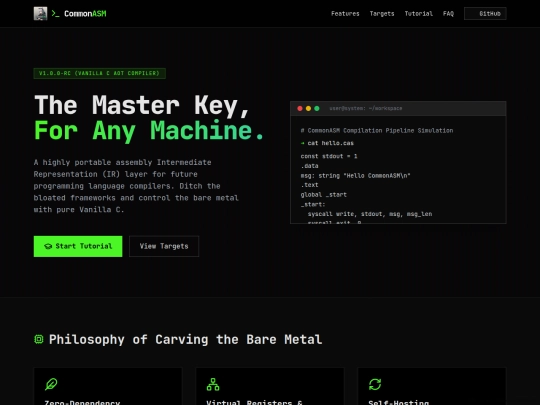Viewport: 540px width, 405px height.
Task: Click the 'msg: string' code line
Action: [x=355, y=176]
